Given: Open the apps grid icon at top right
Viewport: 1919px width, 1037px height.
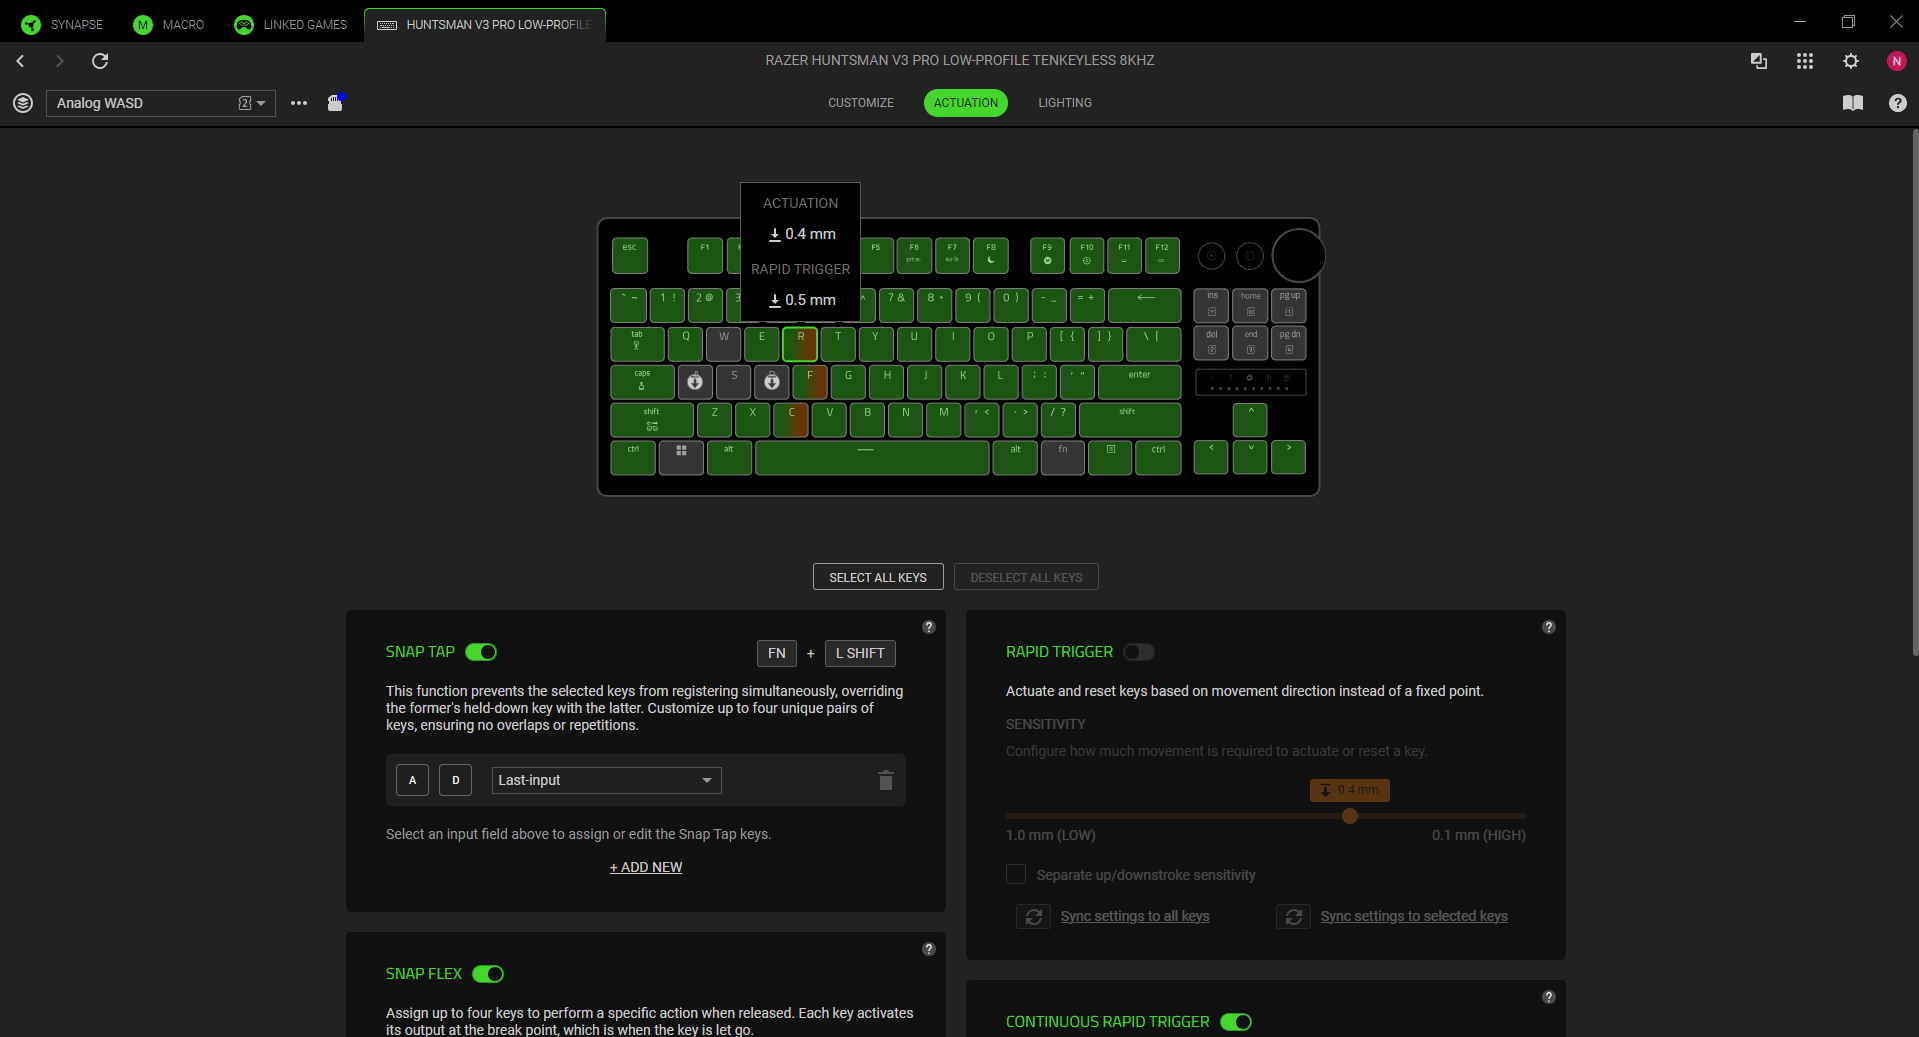Looking at the screenshot, I should tap(1805, 61).
